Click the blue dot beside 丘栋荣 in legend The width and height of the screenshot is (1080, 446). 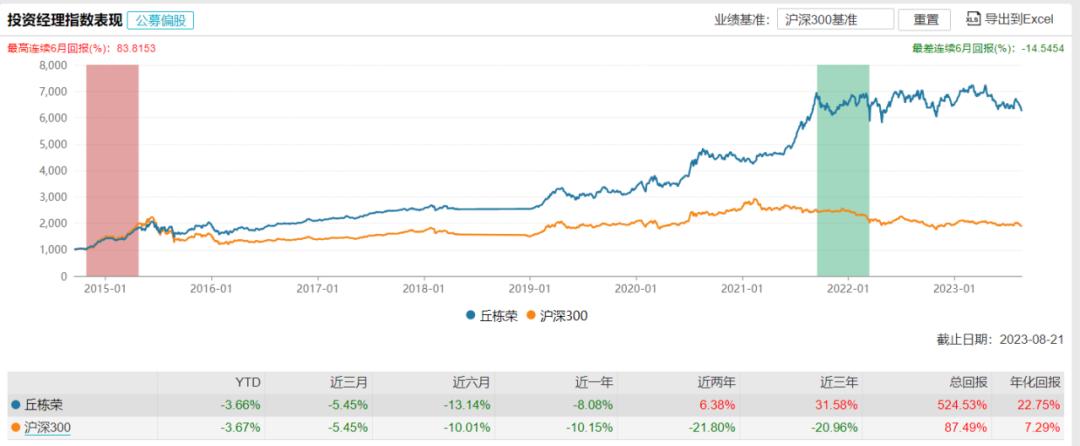click(470, 316)
